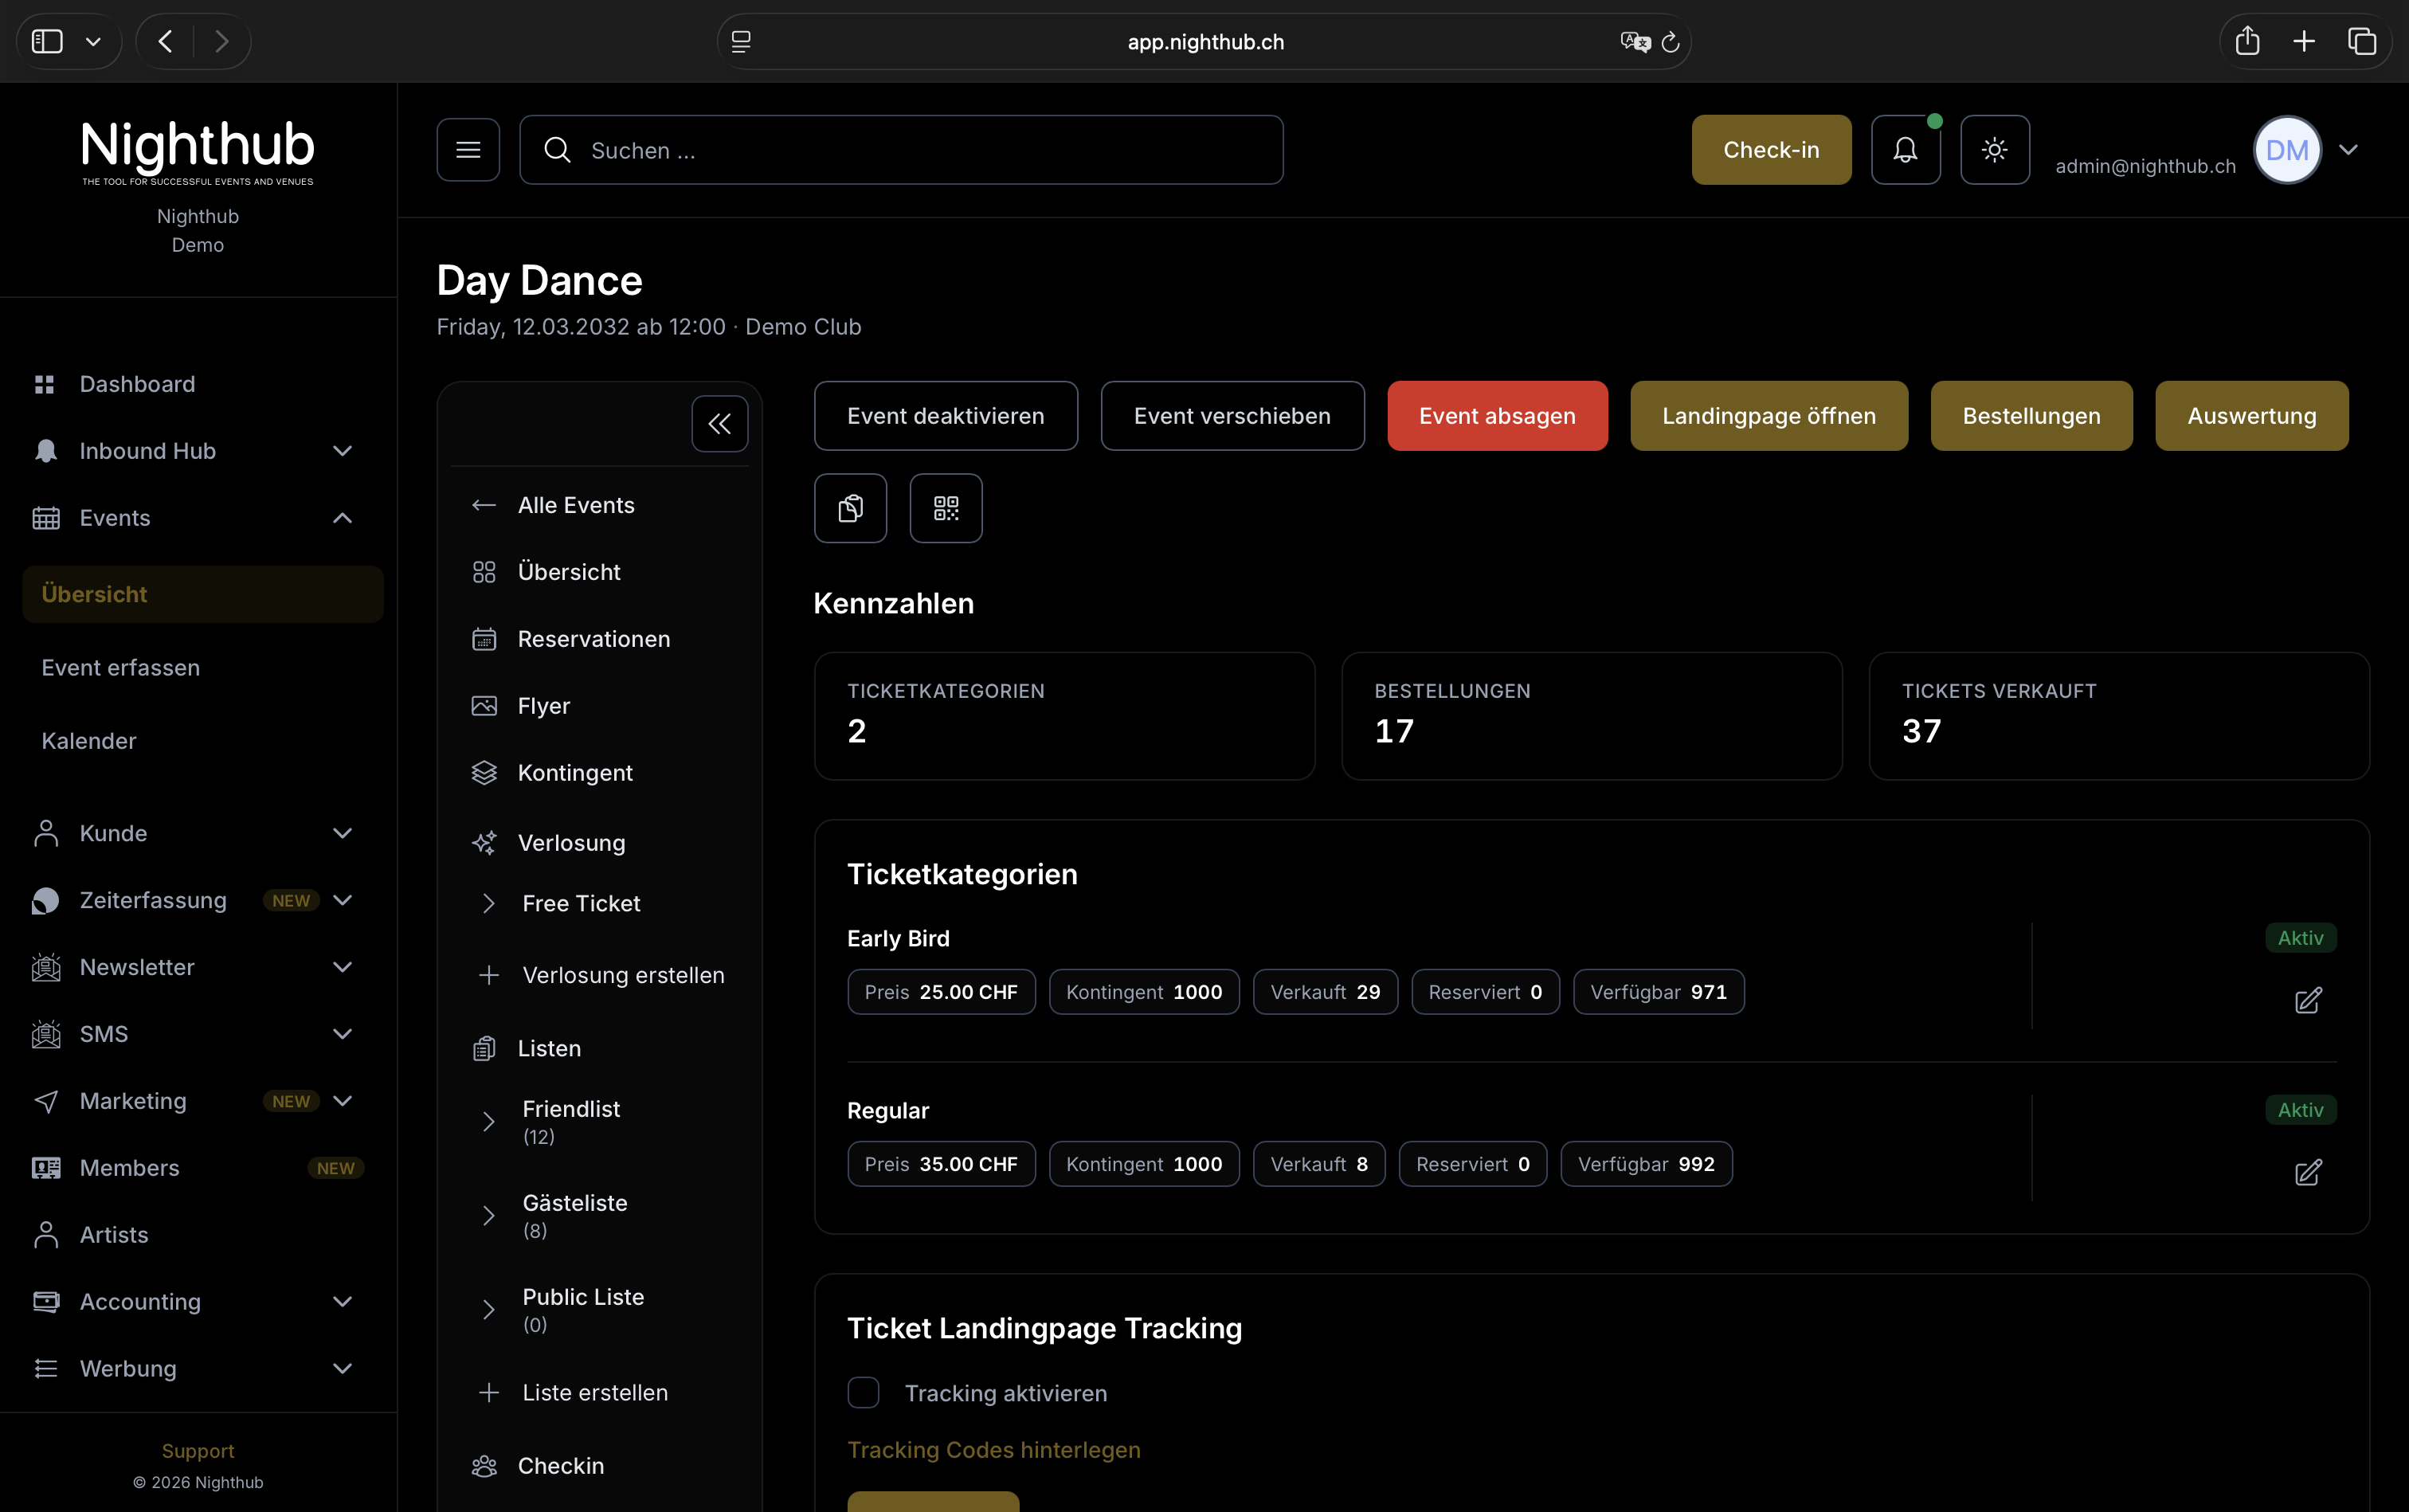Screen dimensions: 2409x1512
Task: Open the QR code icon button
Action: click(x=945, y=508)
